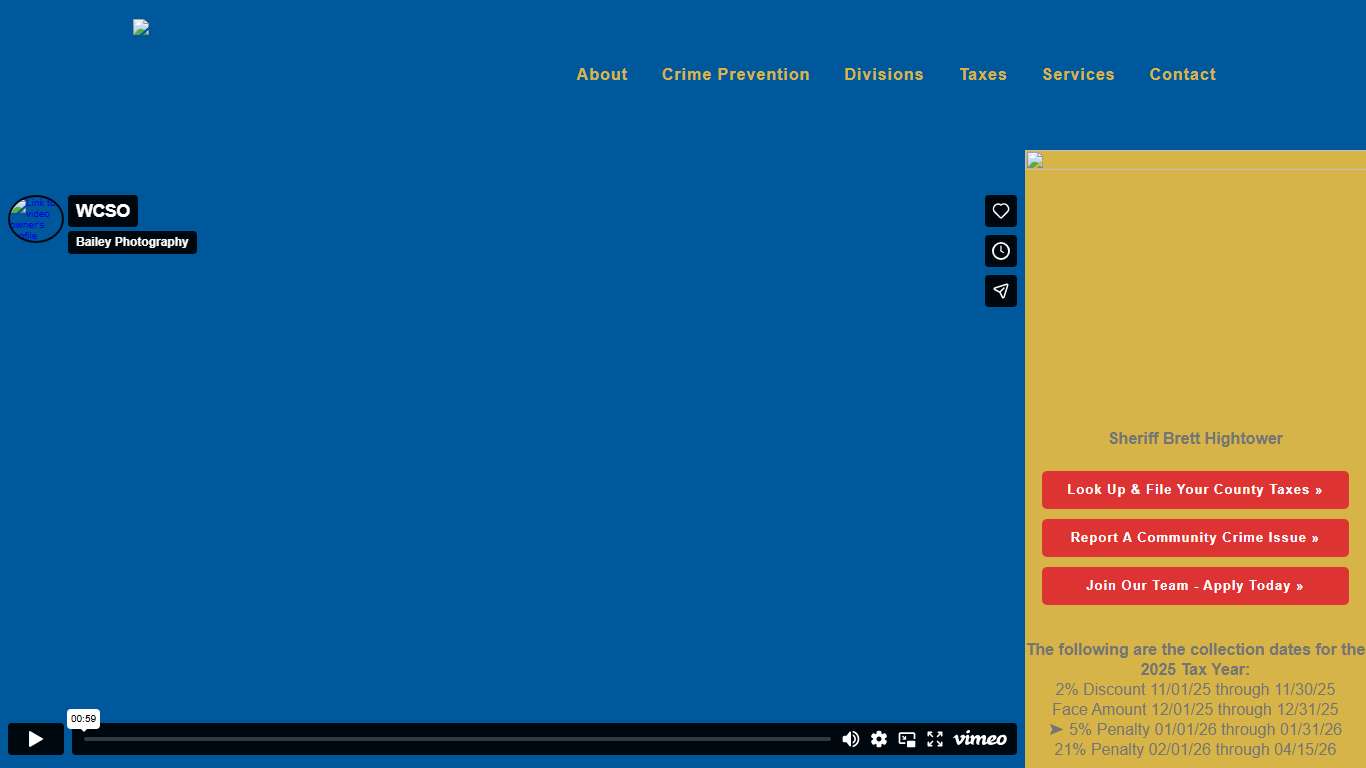Click the video owner's profile avatar
This screenshot has height=768, width=1366.
tap(36, 219)
